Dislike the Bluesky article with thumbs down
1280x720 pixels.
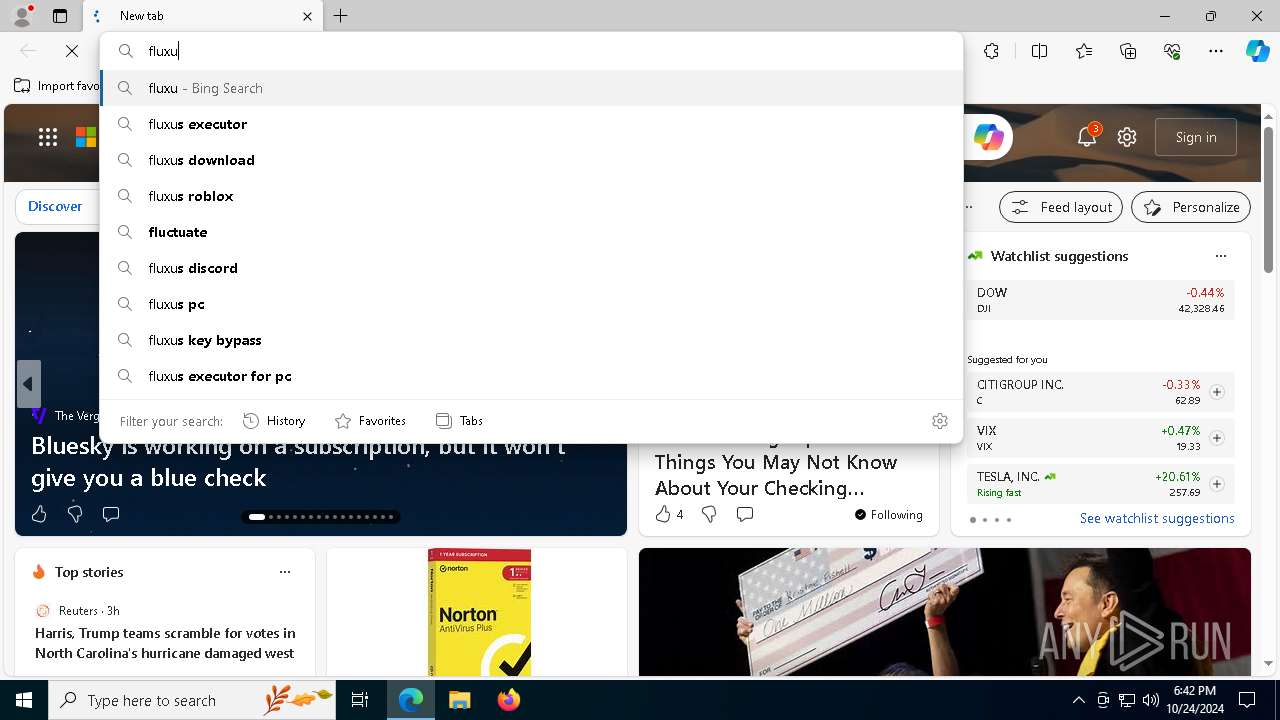75,514
